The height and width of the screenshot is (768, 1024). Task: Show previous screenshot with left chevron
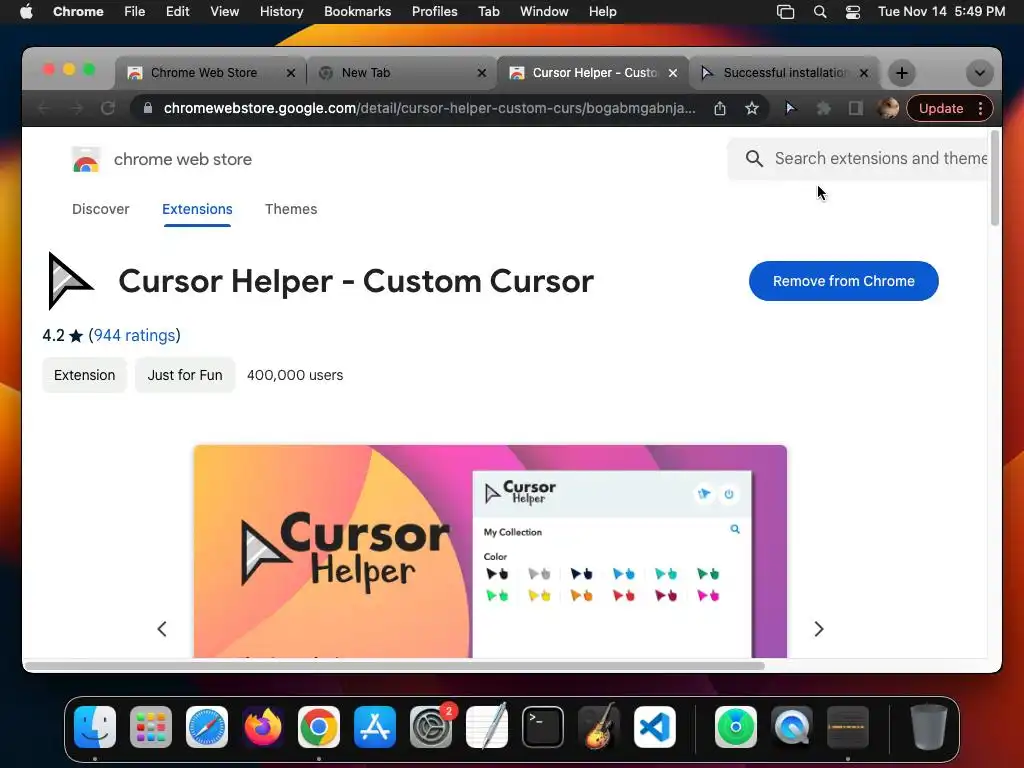[162, 629]
